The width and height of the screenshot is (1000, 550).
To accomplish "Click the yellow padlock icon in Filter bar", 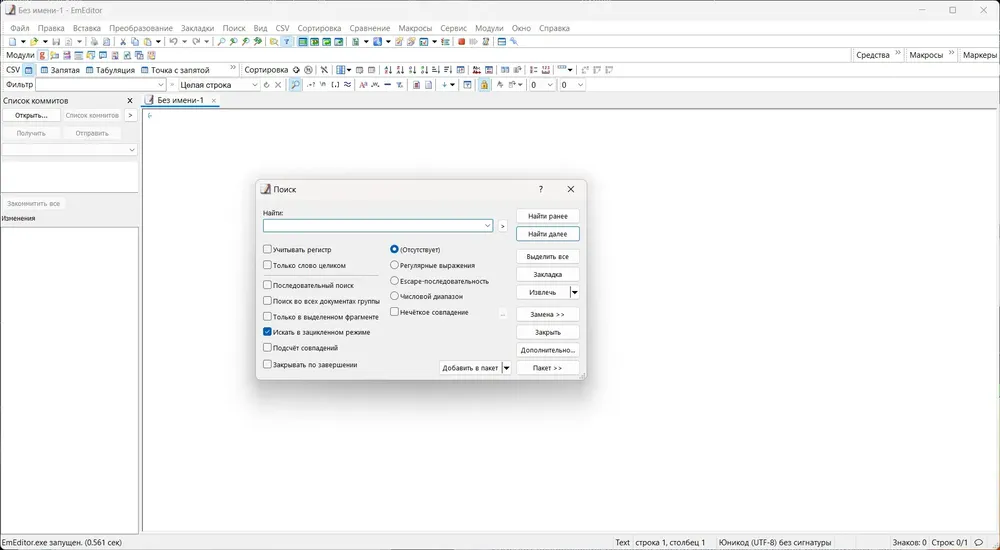I will point(484,85).
